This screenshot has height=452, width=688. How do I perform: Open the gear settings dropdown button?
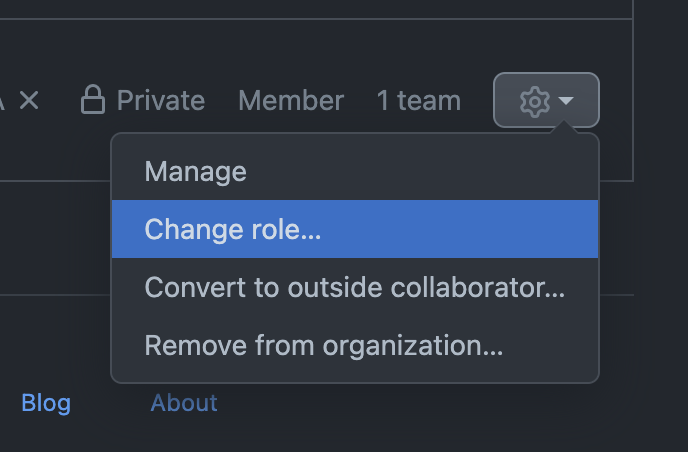pyautogui.click(x=546, y=100)
